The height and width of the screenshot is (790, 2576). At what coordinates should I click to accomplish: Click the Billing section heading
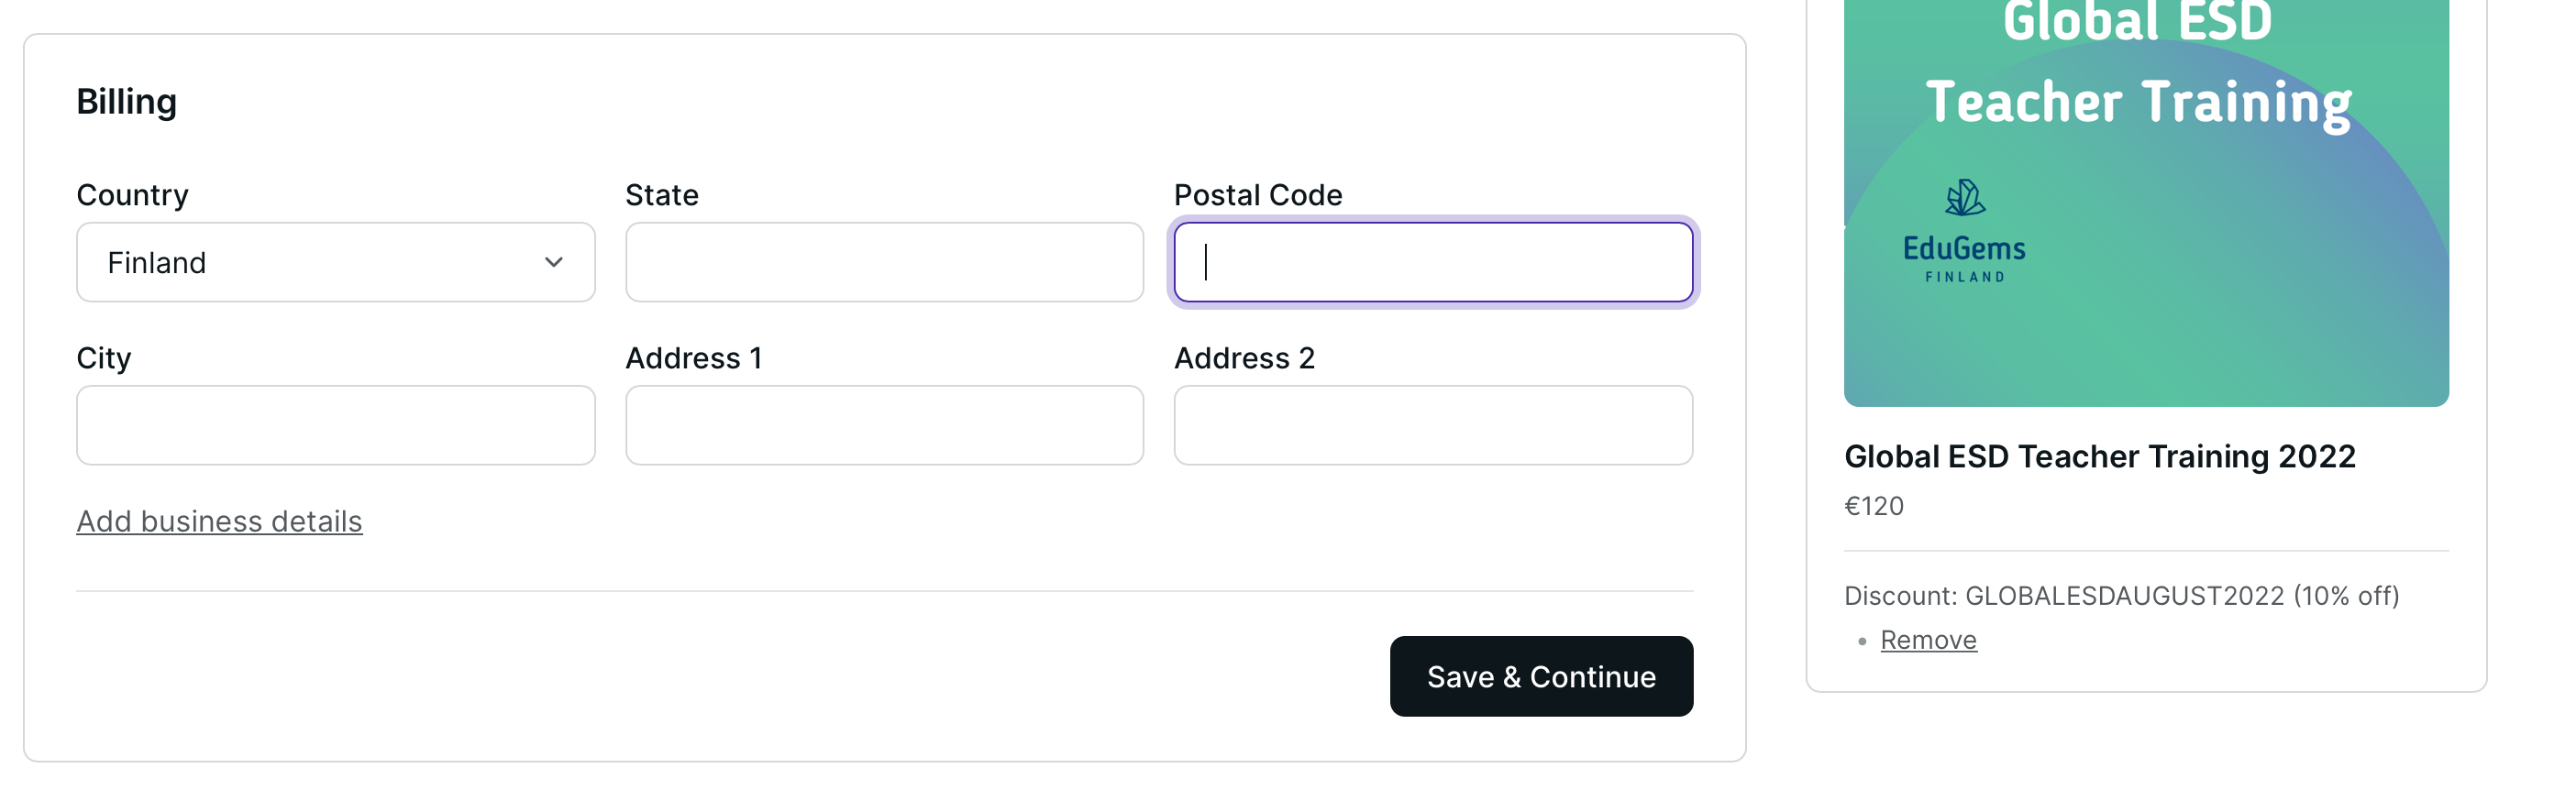(x=127, y=102)
